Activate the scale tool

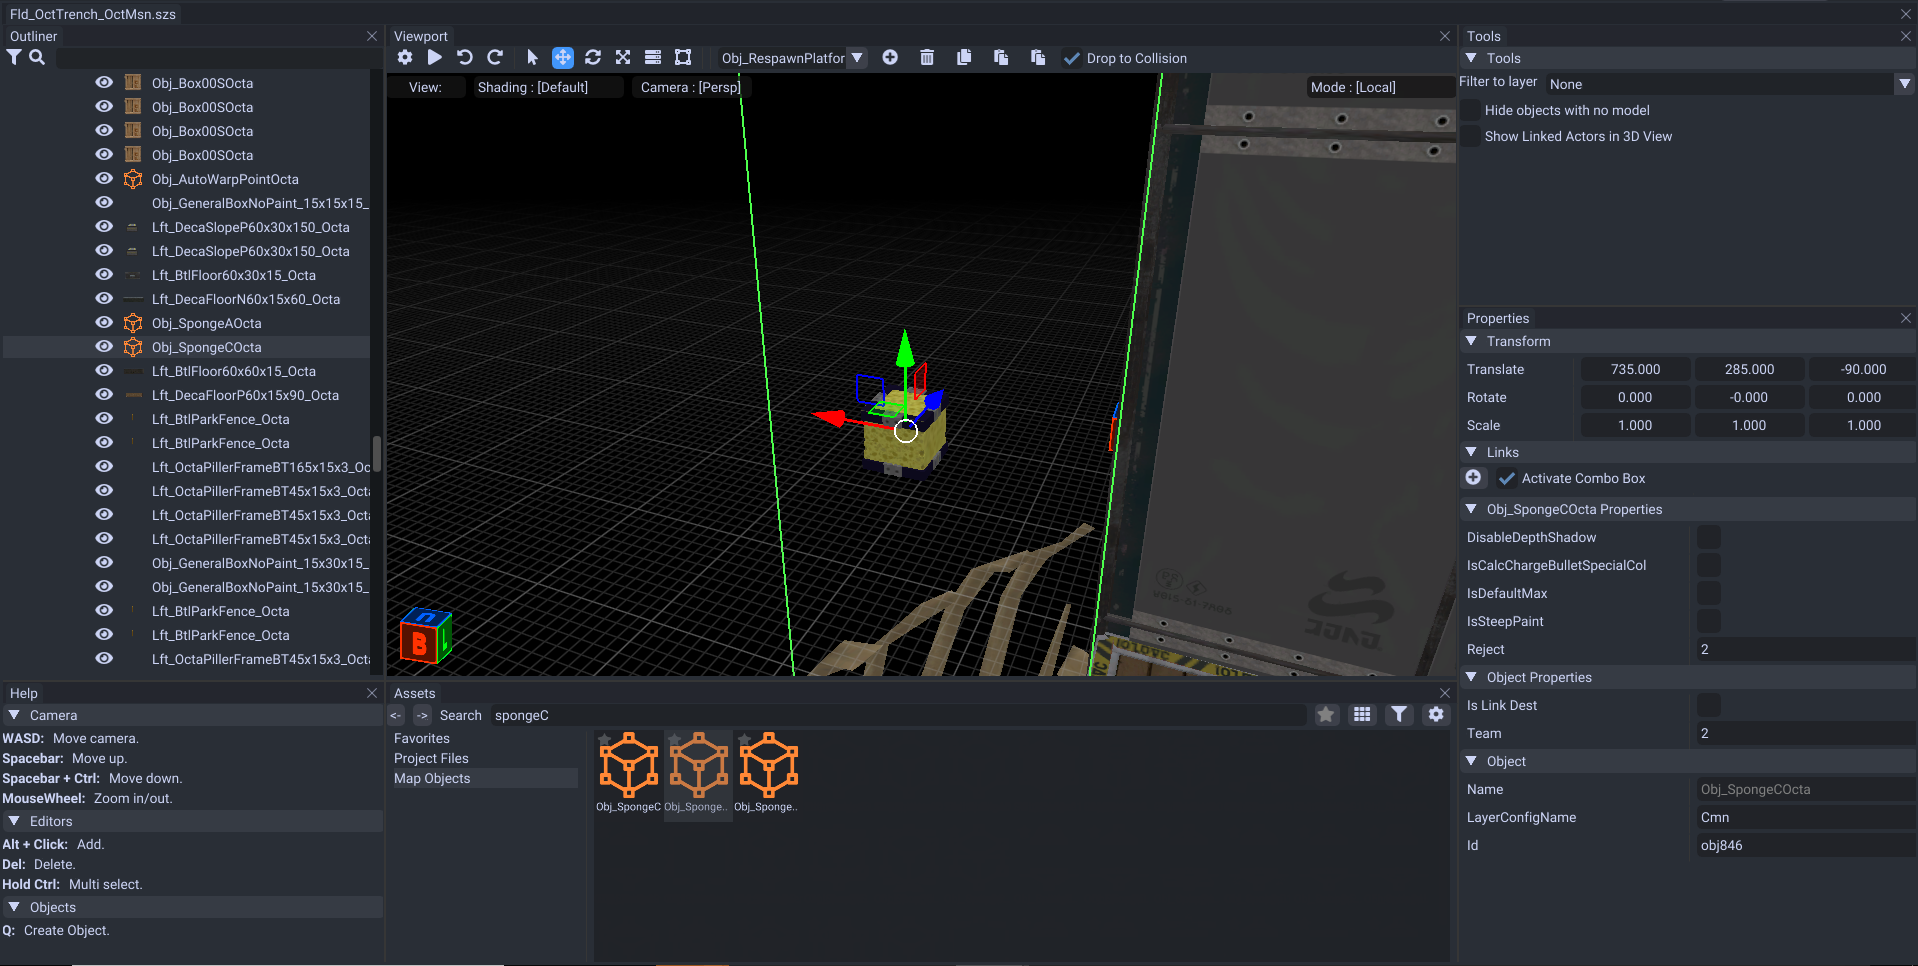click(623, 58)
